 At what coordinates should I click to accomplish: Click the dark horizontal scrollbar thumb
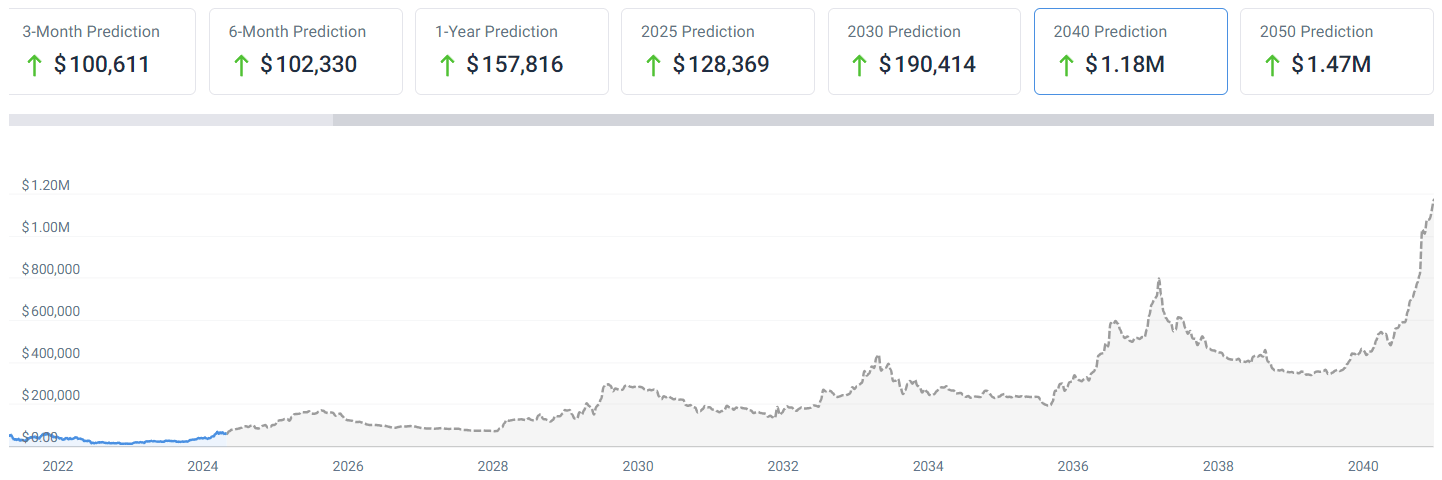882,120
